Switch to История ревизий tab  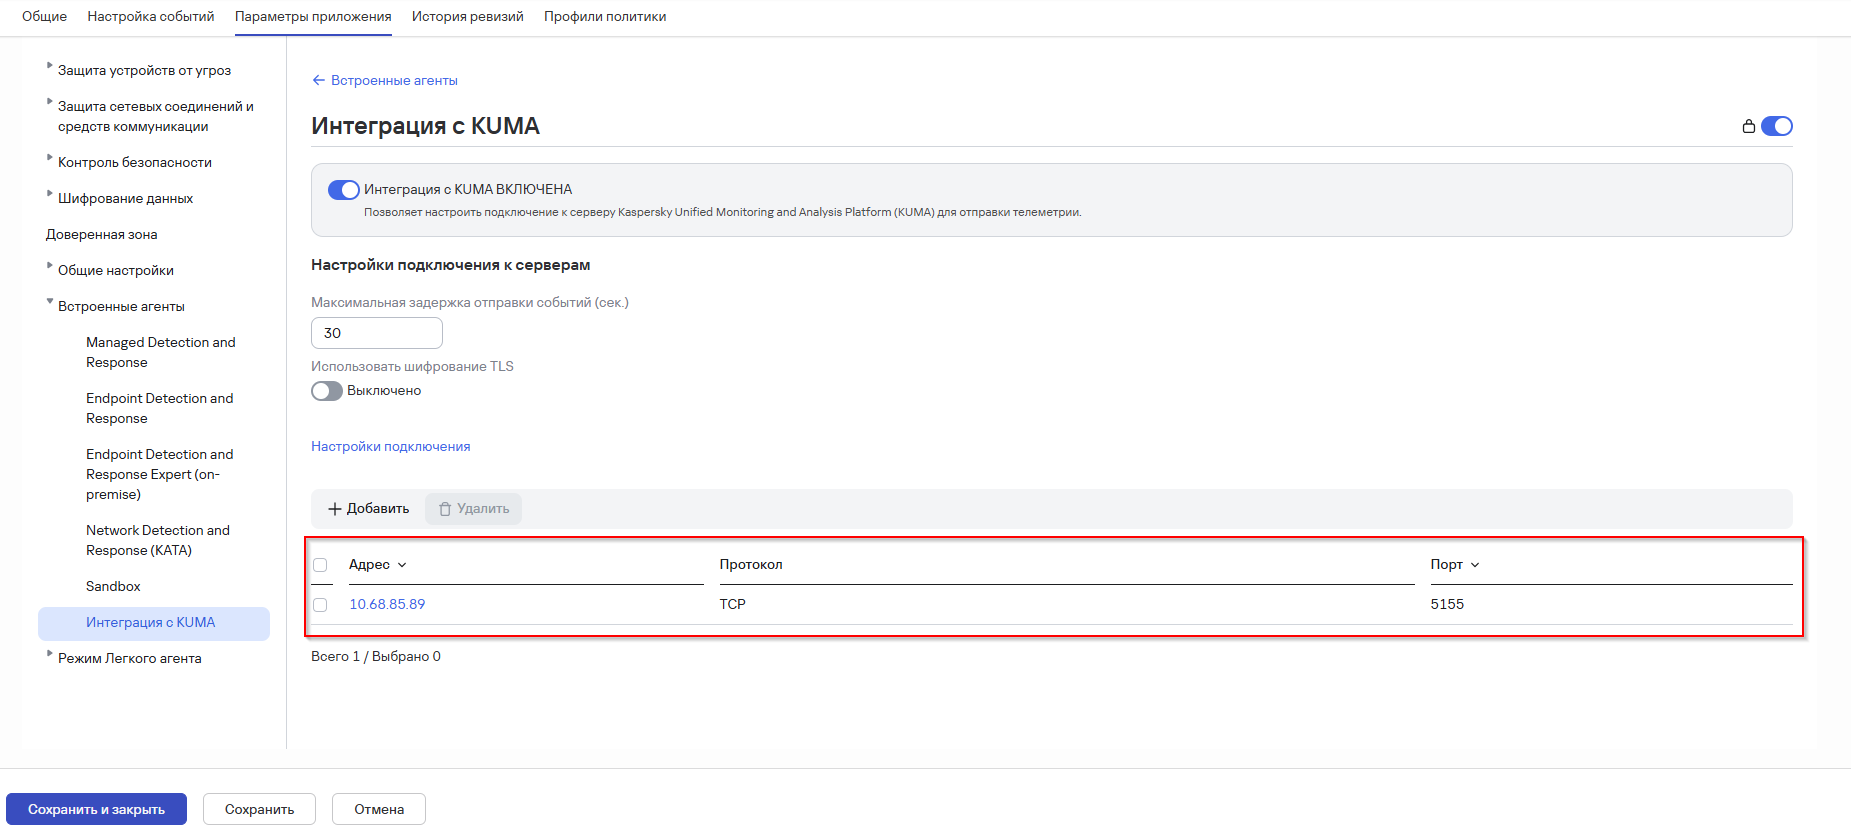[x=468, y=16]
